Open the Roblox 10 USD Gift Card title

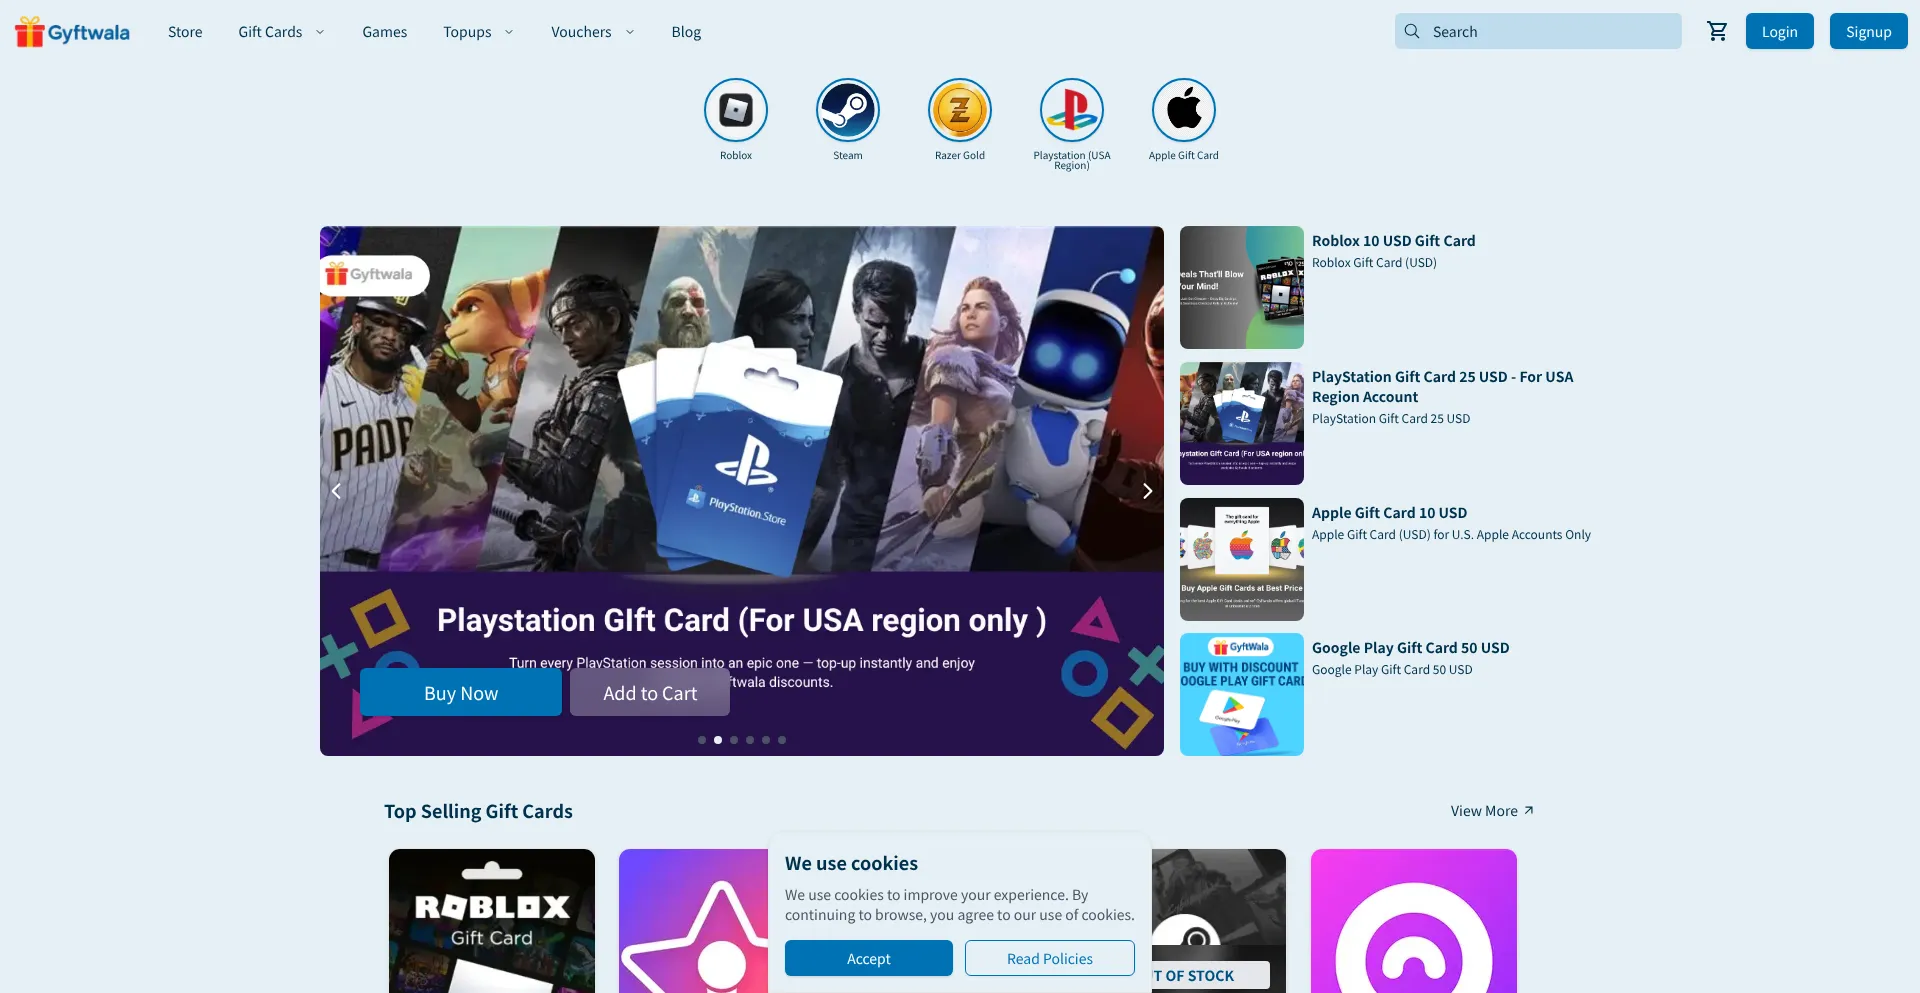[1394, 241]
